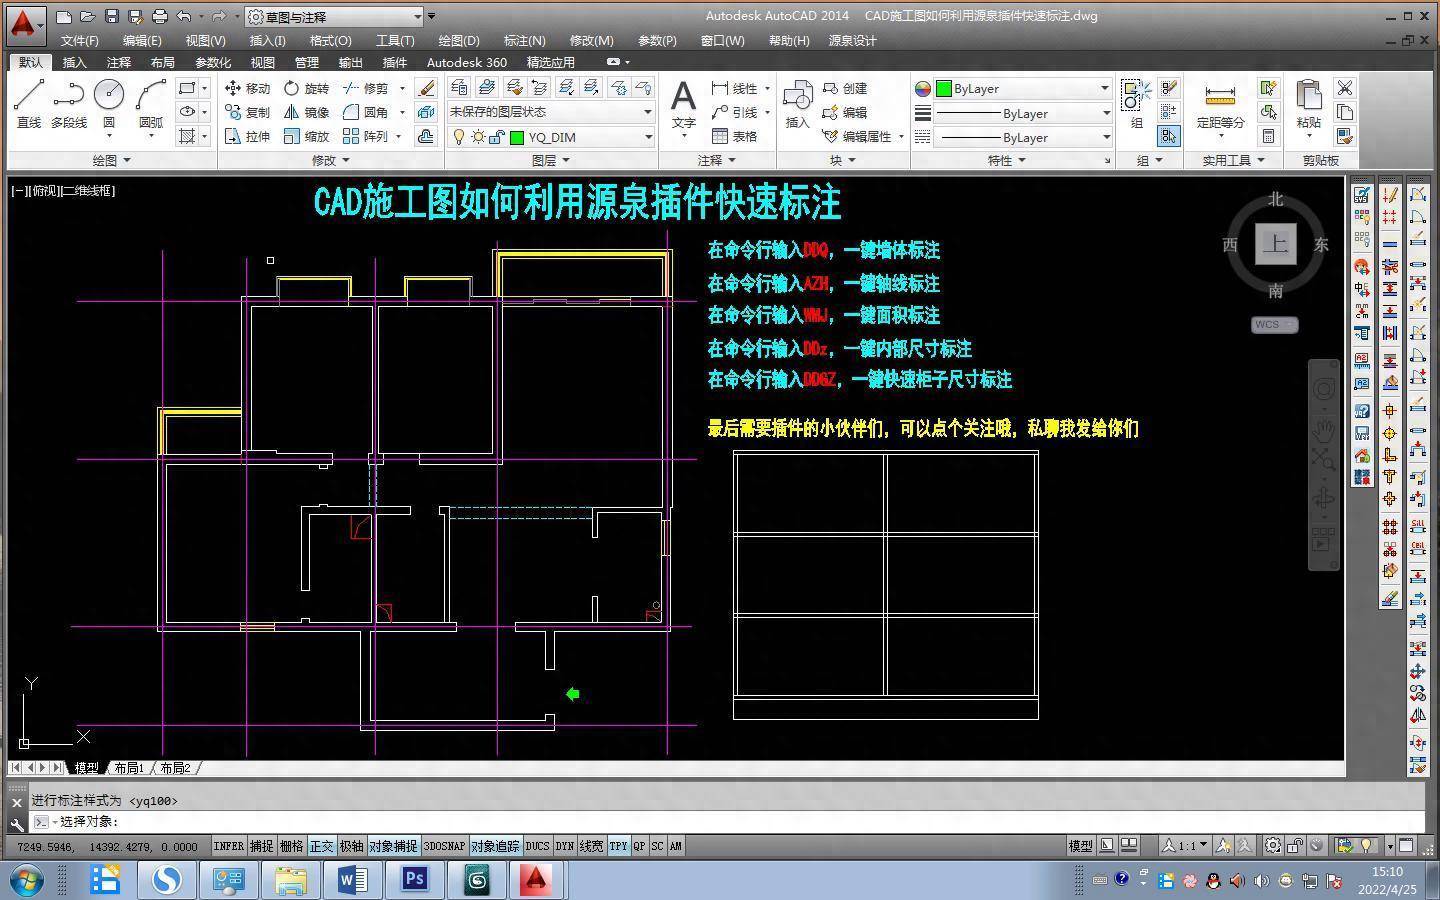The height and width of the screenshot is (900, 1440).
Task: Activate the 旋转 (Rotate) tool
Action: point(306,88)
